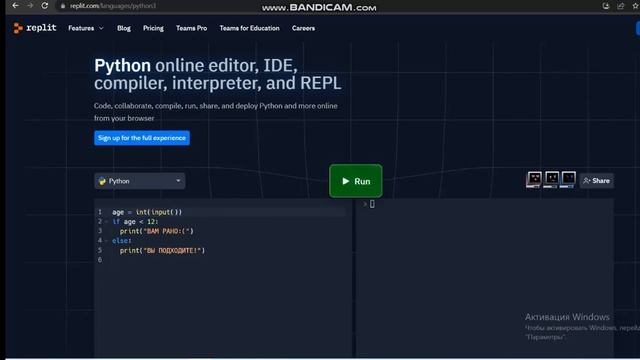Reload the page with refresh icon

44,6
